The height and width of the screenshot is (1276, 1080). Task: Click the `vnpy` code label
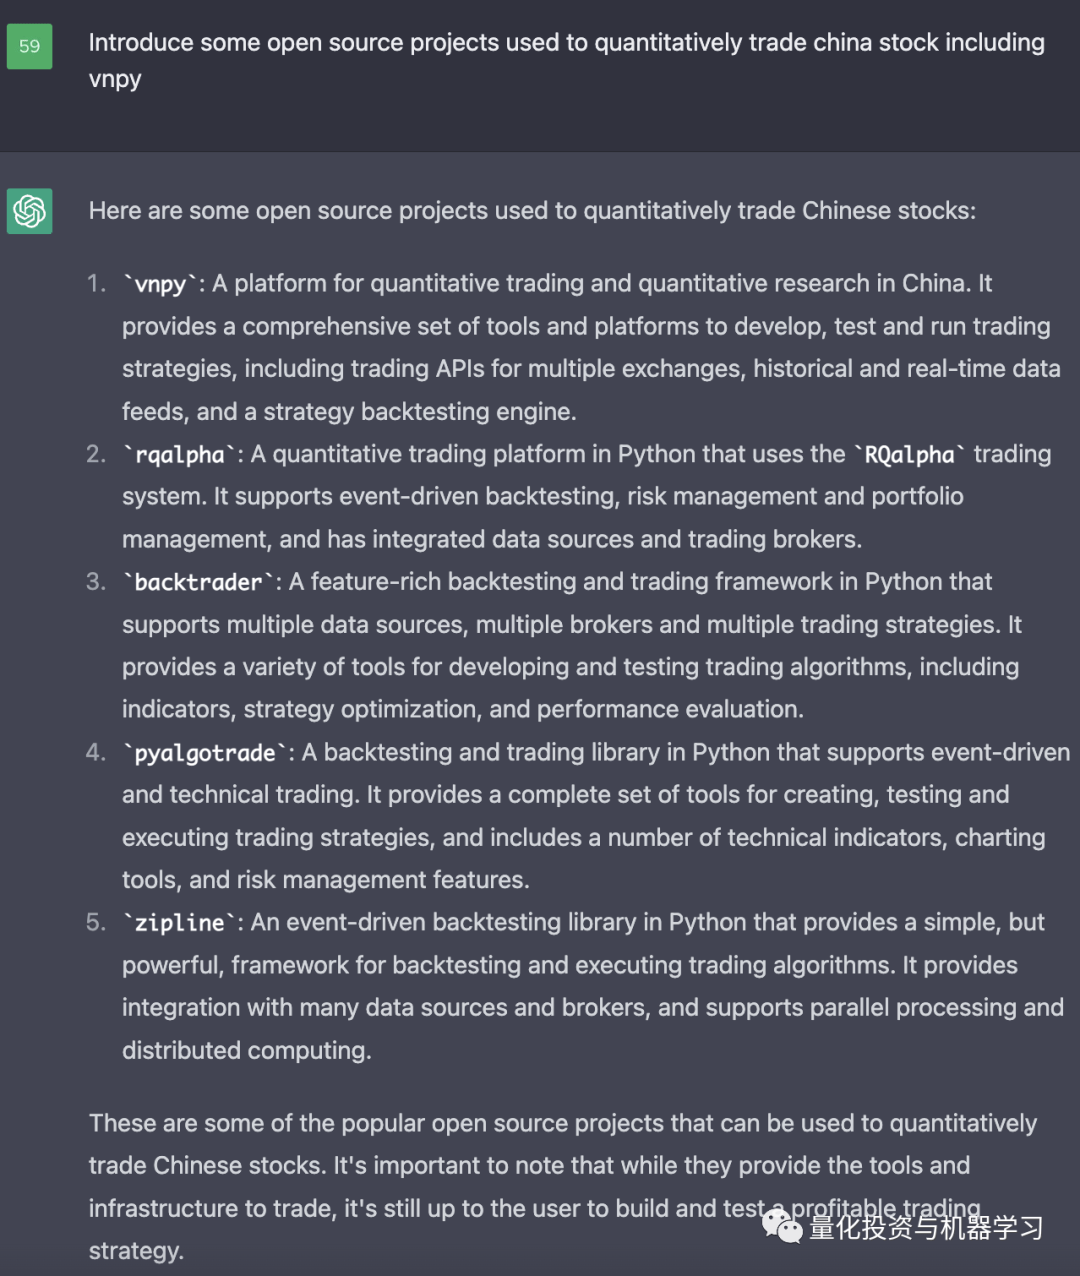pyautogui.click(x=160, y=284)
